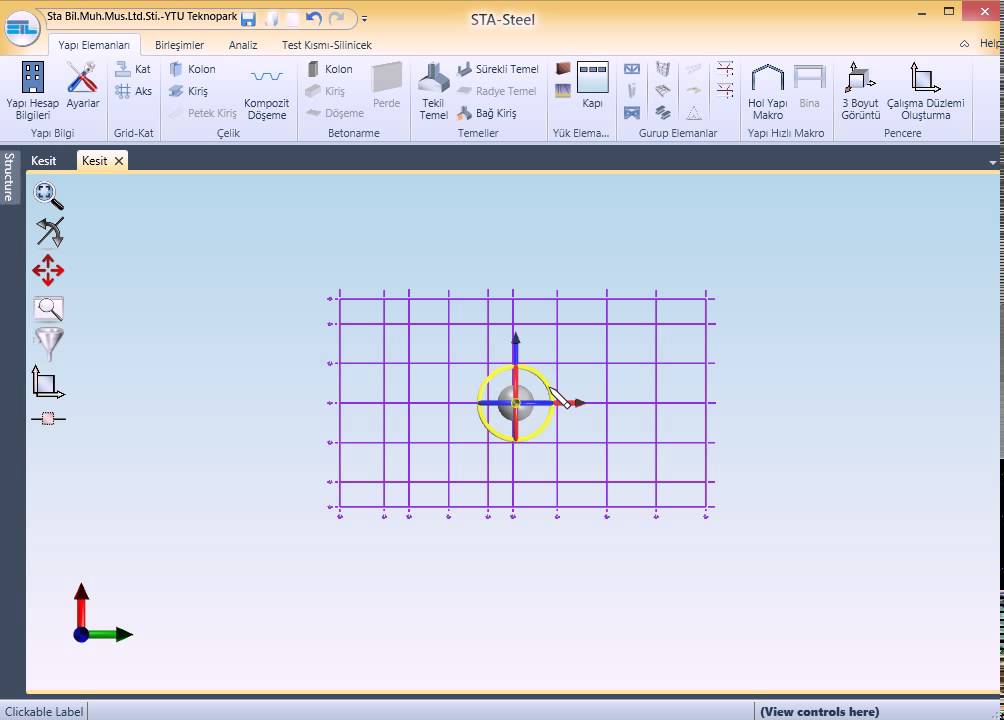Click the distributed load icon below the wall
The image size is (1004, 720).
coord(563,91)
